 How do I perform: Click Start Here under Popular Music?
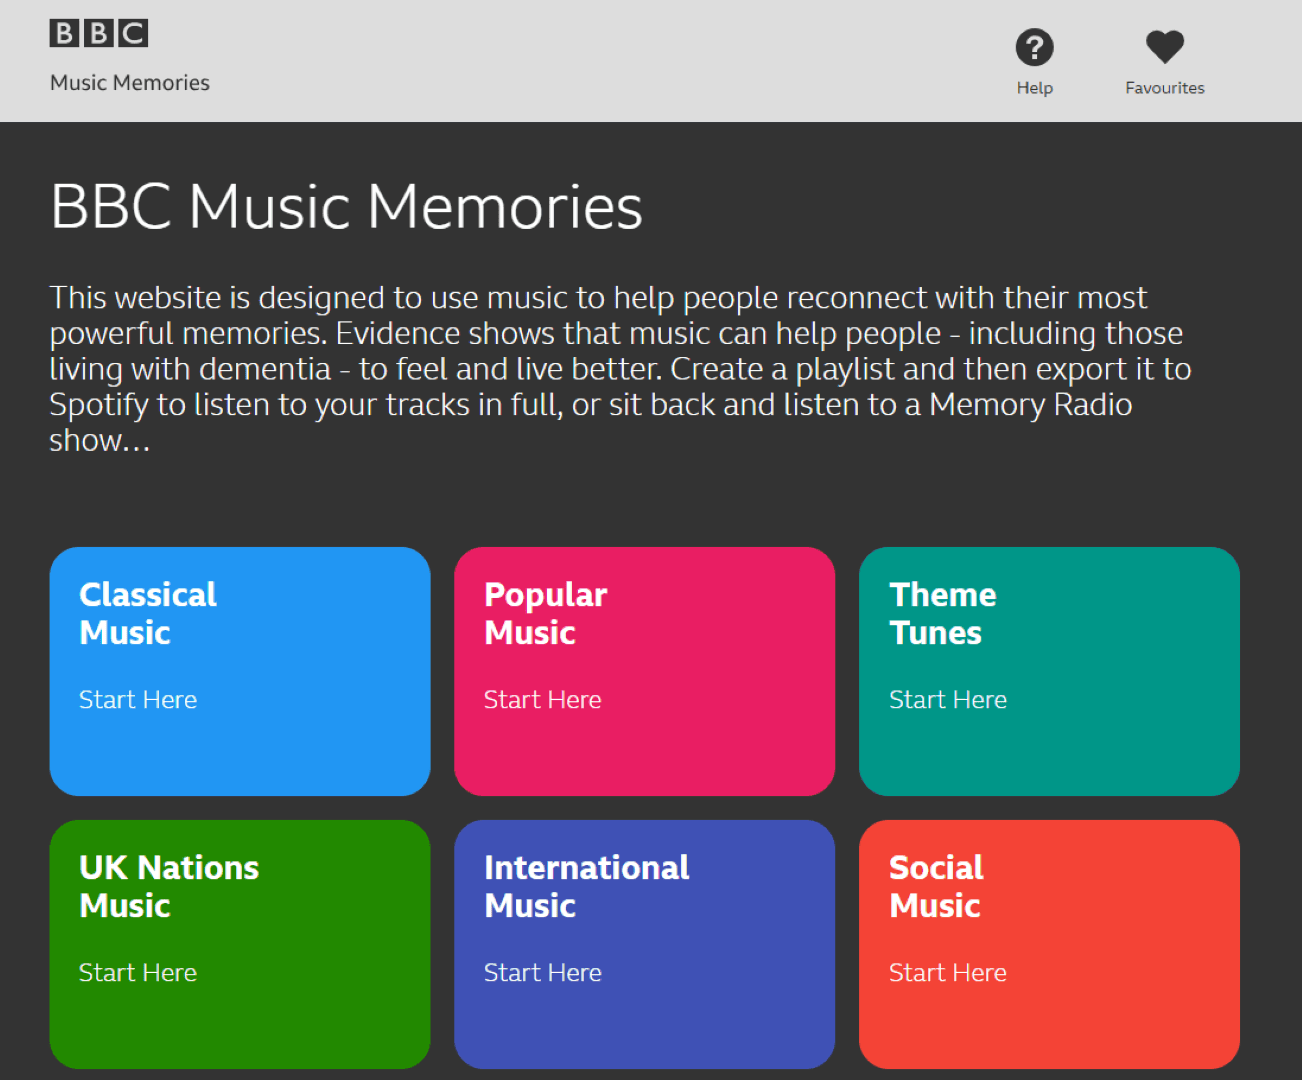pos(542,699)
